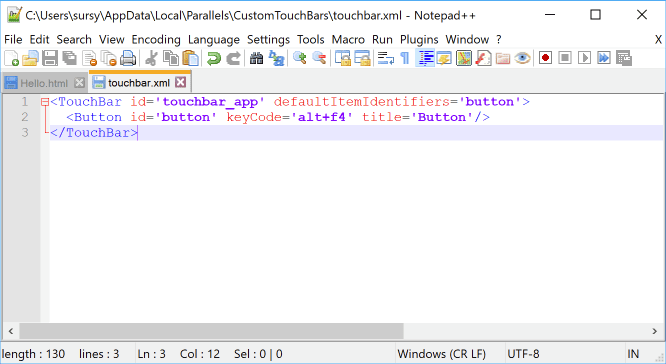Click Save Current Recorded Macro icon
This screenshot has height=364, width=666.
click(x=624, y=58)
